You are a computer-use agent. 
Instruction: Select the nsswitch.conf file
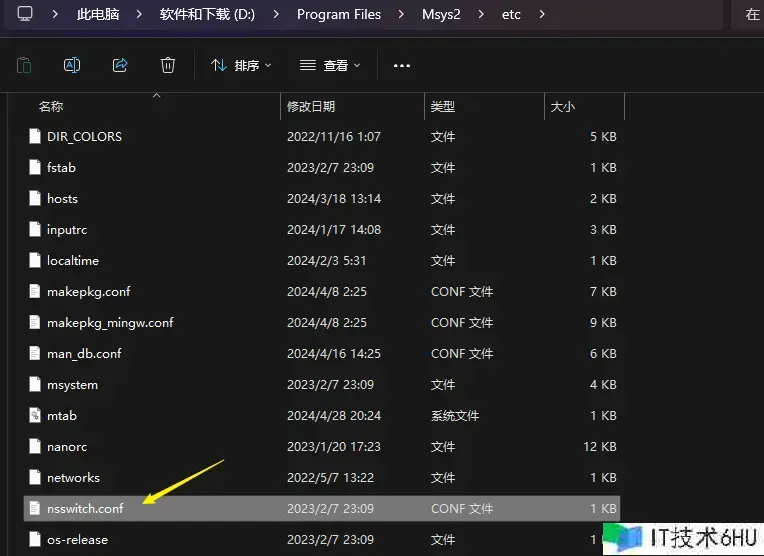coord(85,508)
